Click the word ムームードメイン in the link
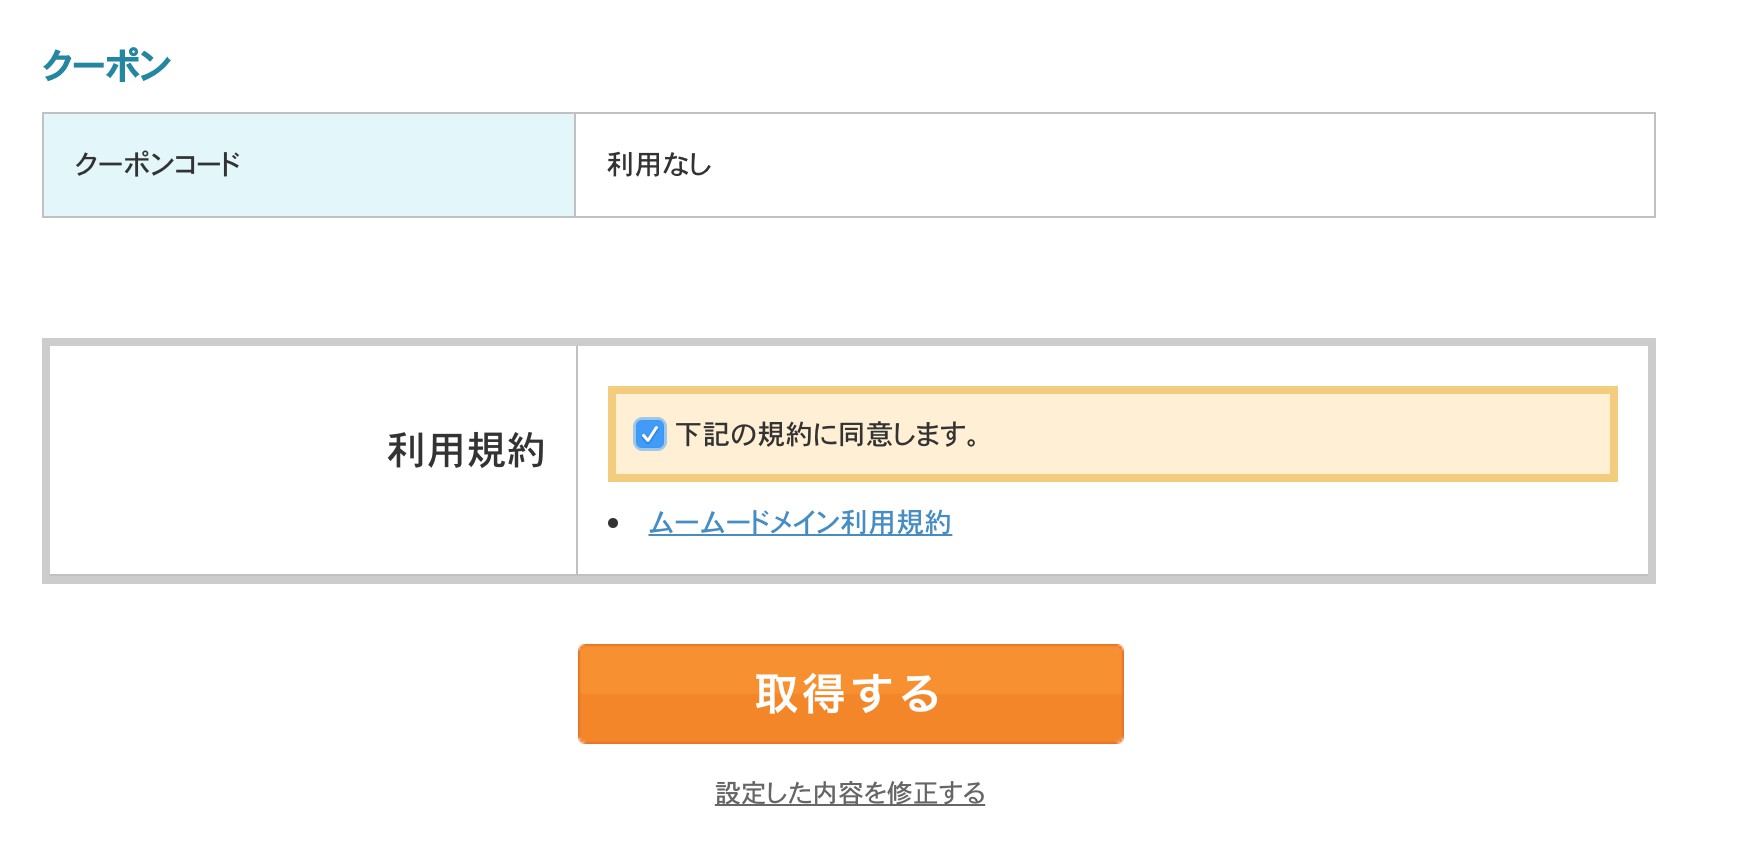This screenshot has width=1746, height=850. (x=744, y=523)
